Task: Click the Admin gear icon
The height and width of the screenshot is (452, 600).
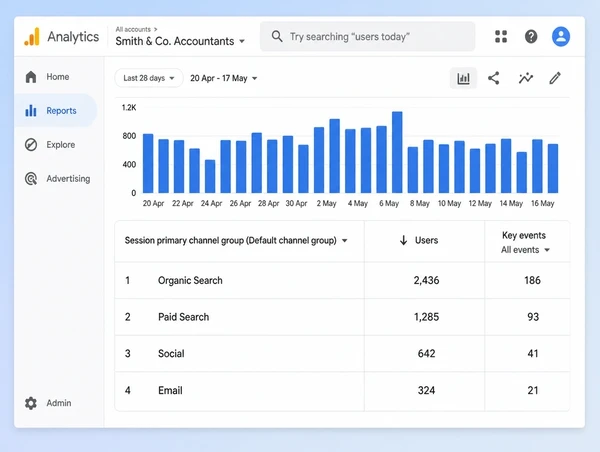Action: click(x=31, y=403)
